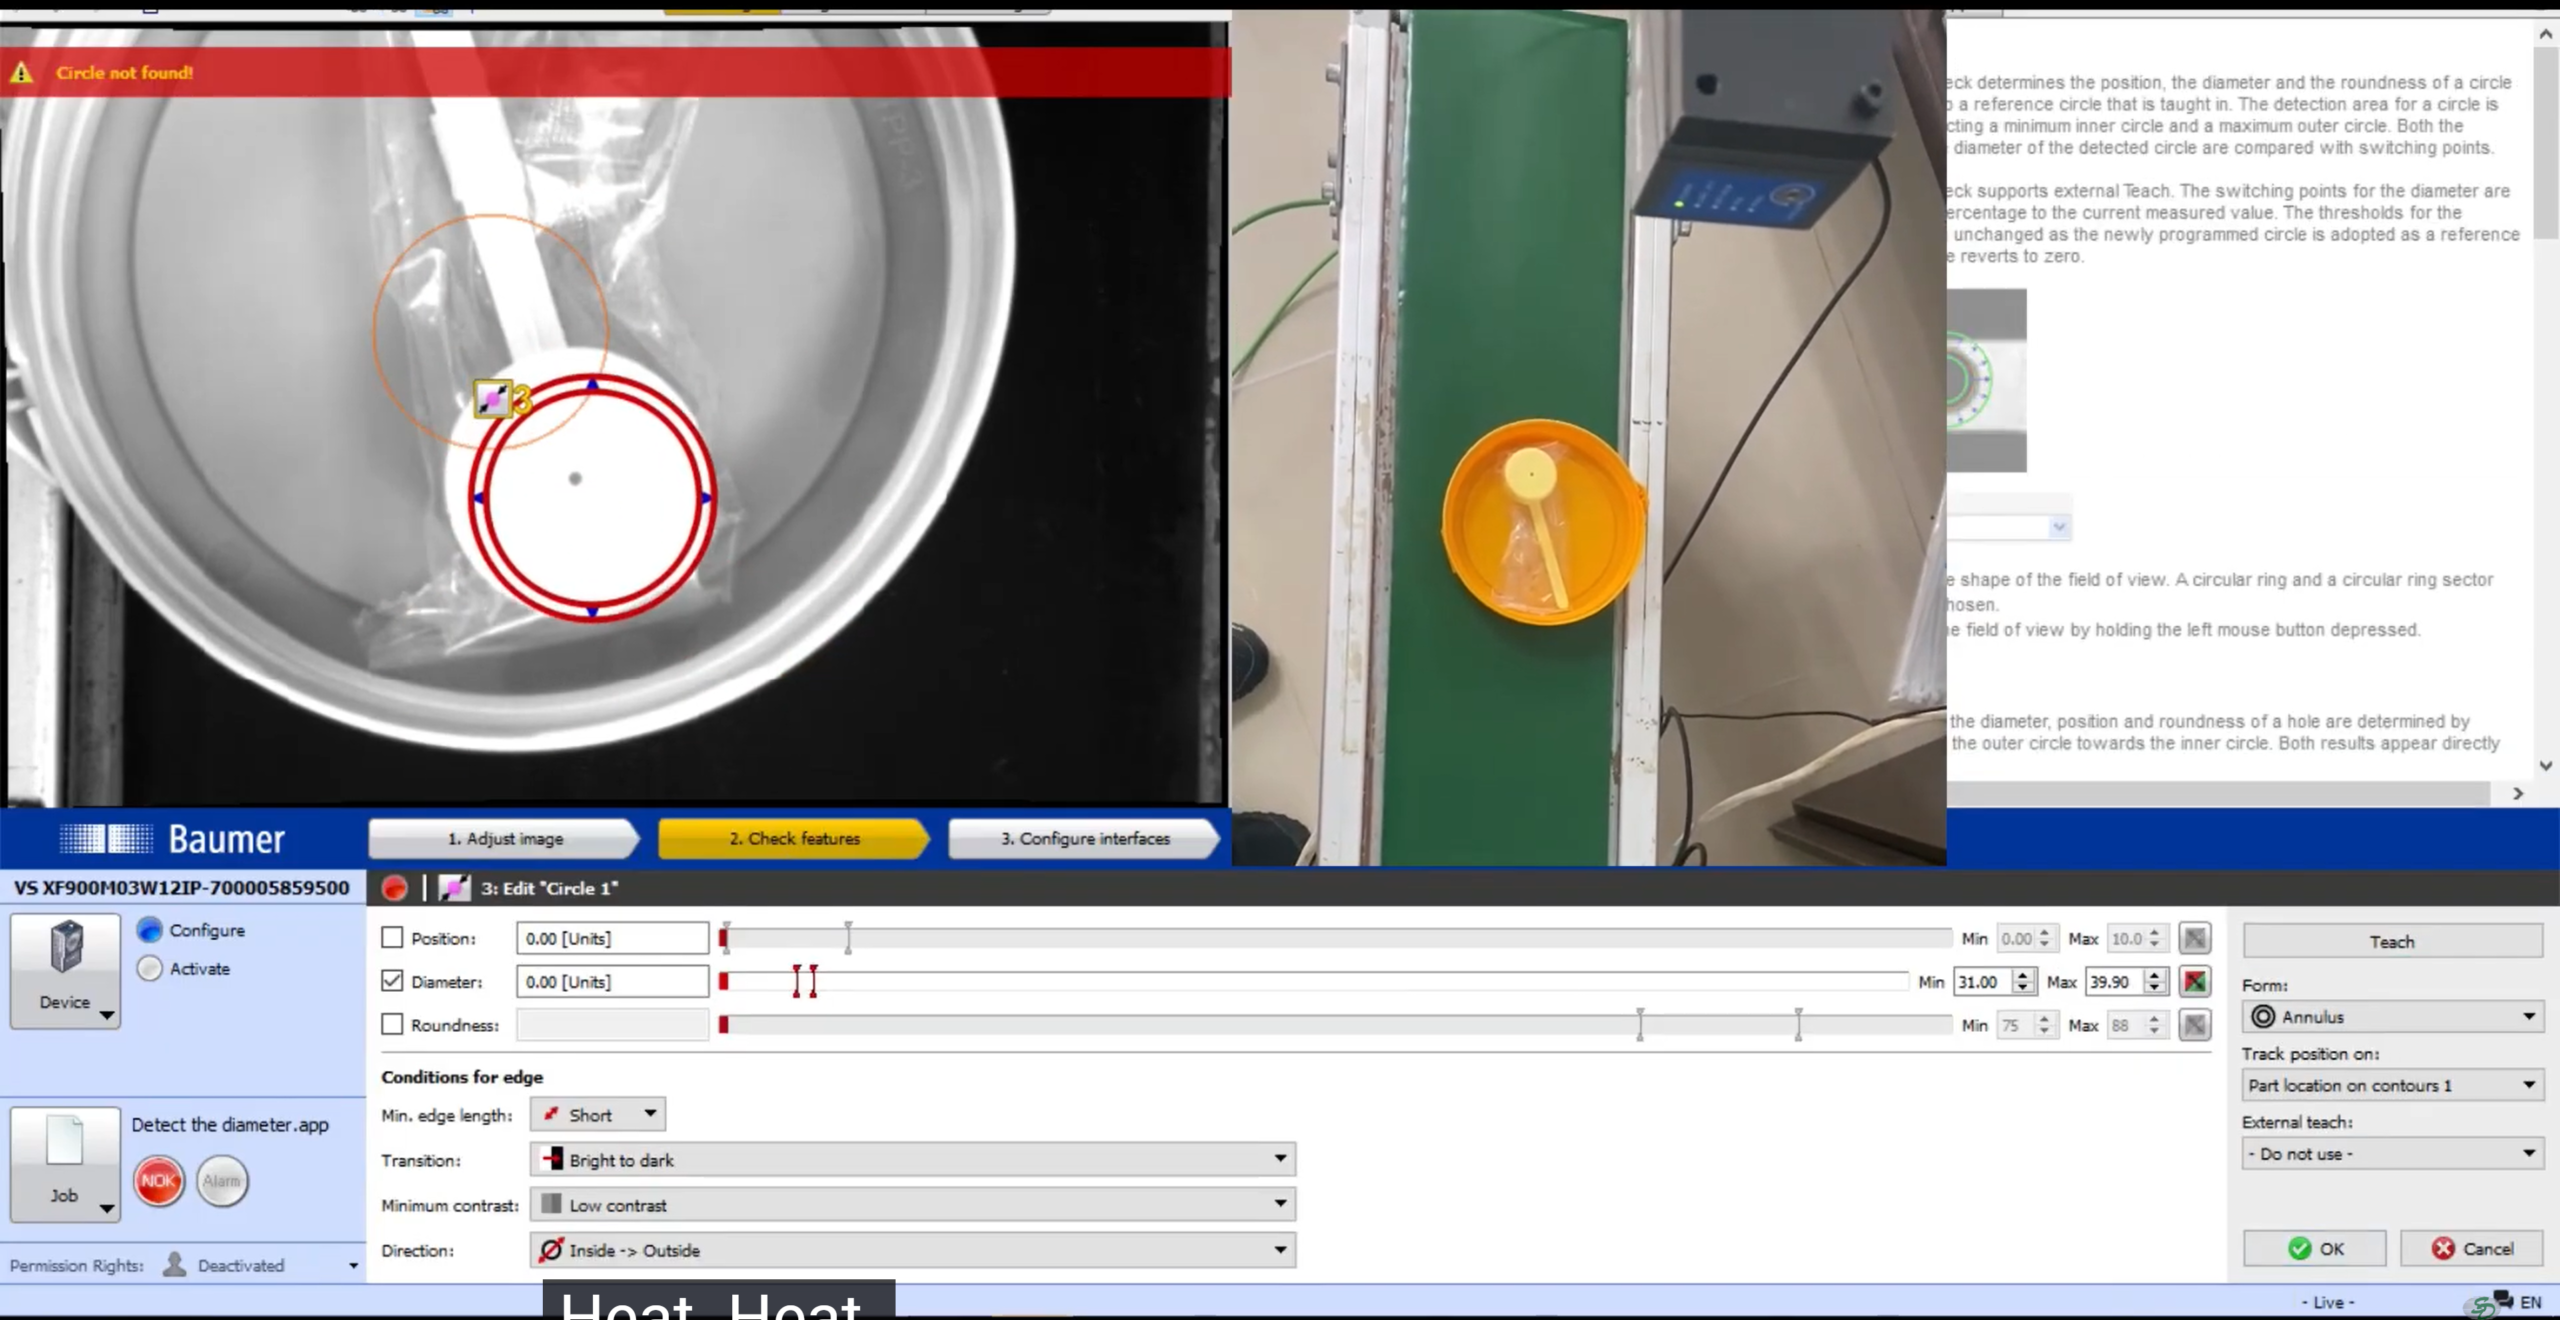Open Min. edge length dropdown
Image resolution: width=2560 pixels, height=1320 pixels.
(x=598, y=1115)
